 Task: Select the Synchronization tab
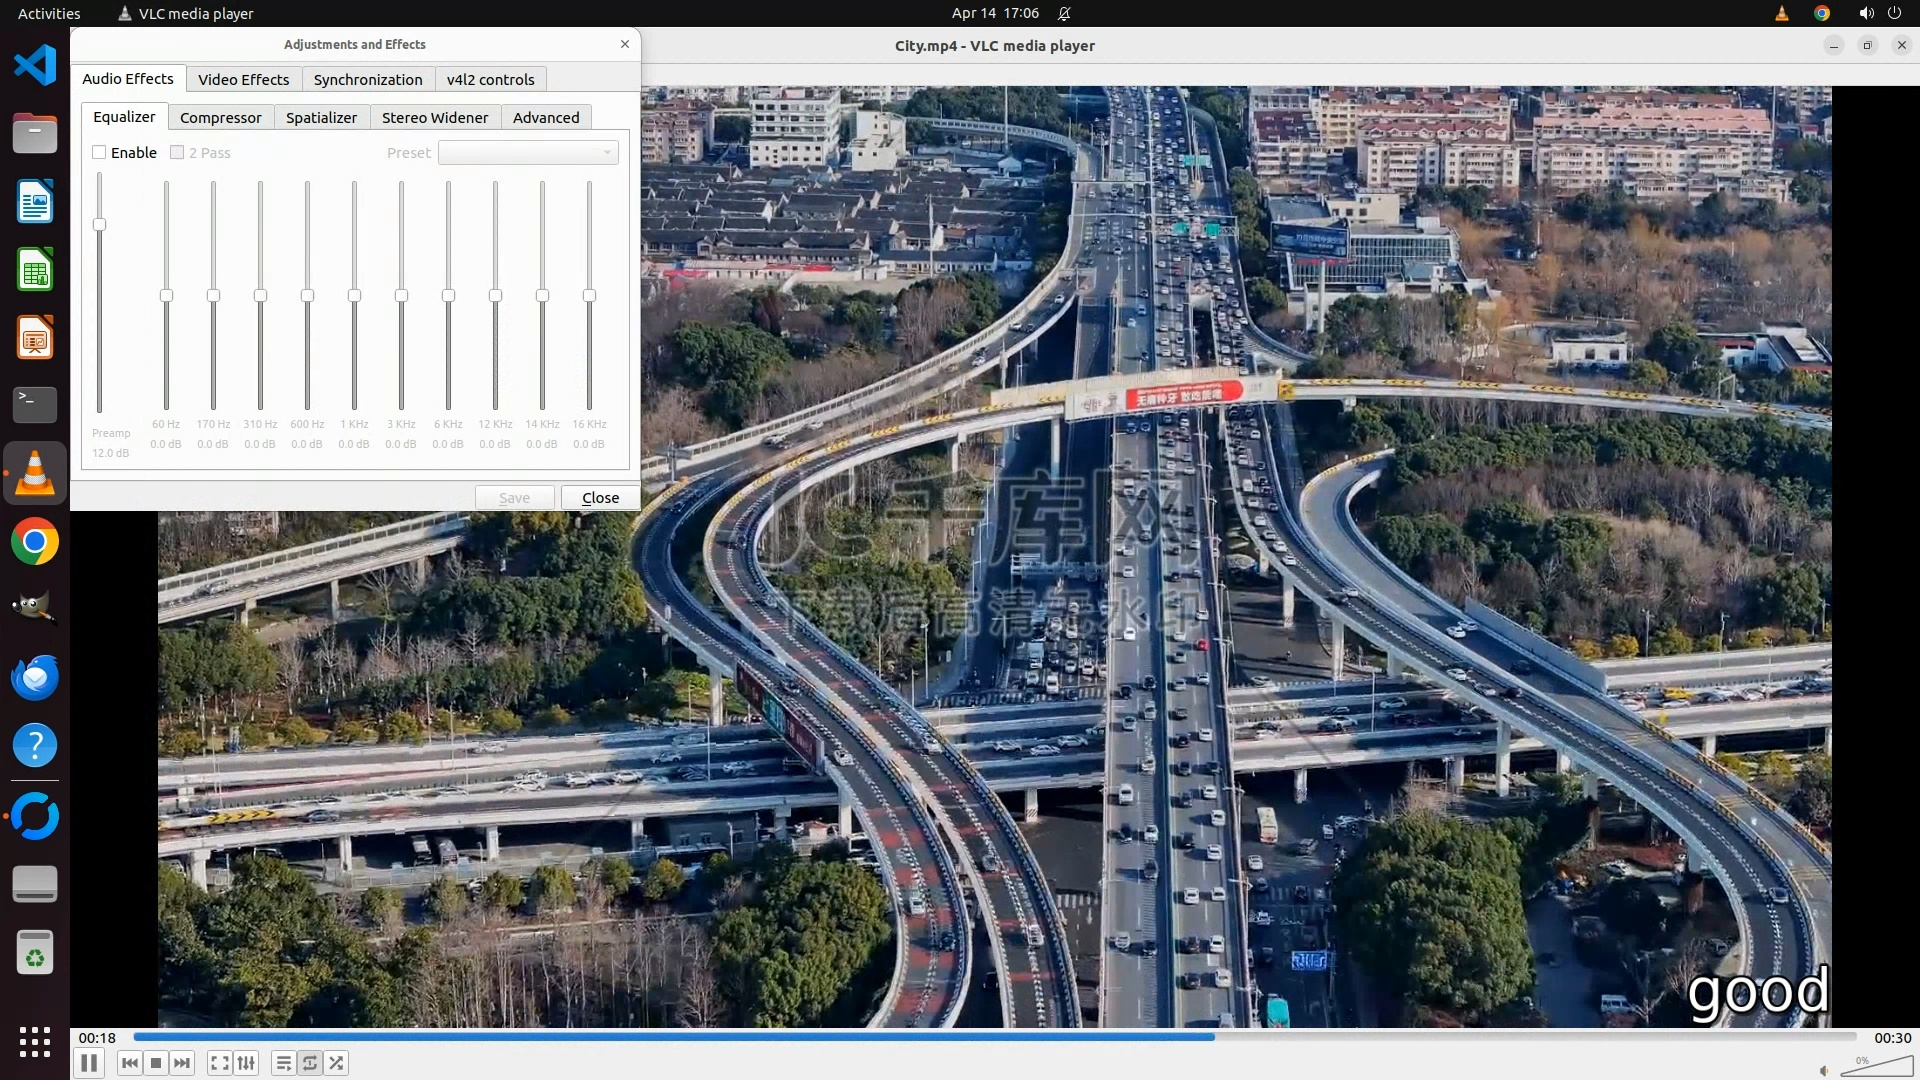tap(367, 79)
